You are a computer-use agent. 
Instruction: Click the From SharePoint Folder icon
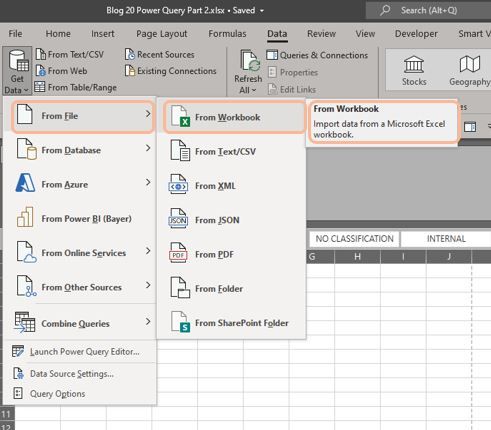pos(180,322)
